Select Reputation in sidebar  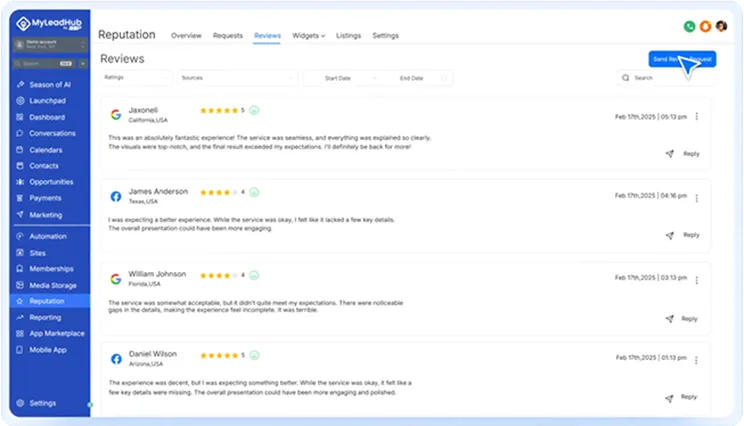49,301
